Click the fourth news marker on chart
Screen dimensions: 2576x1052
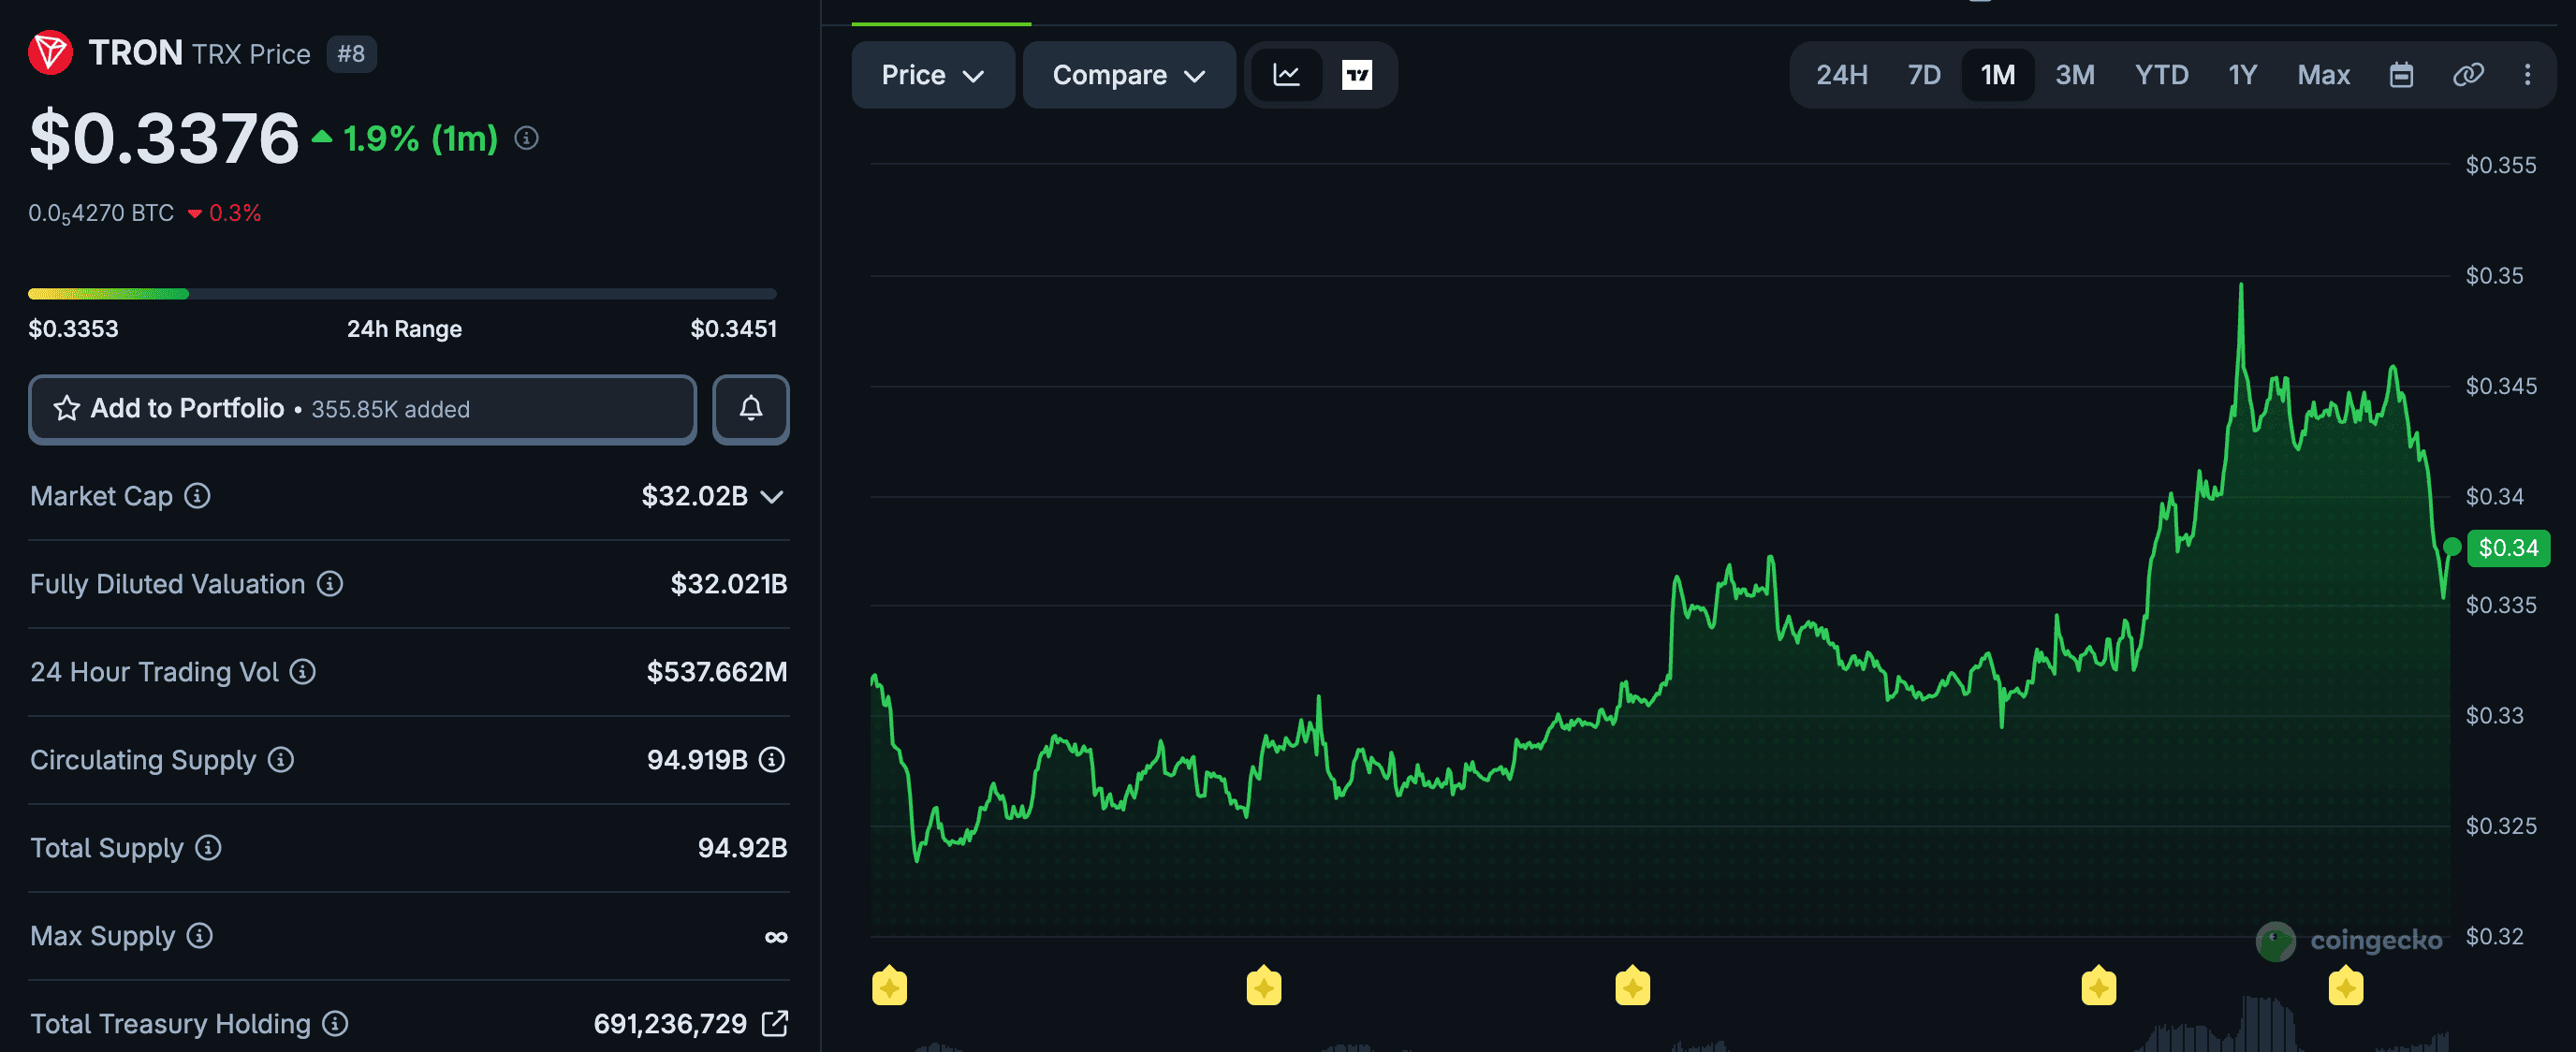pos(2099,986)
